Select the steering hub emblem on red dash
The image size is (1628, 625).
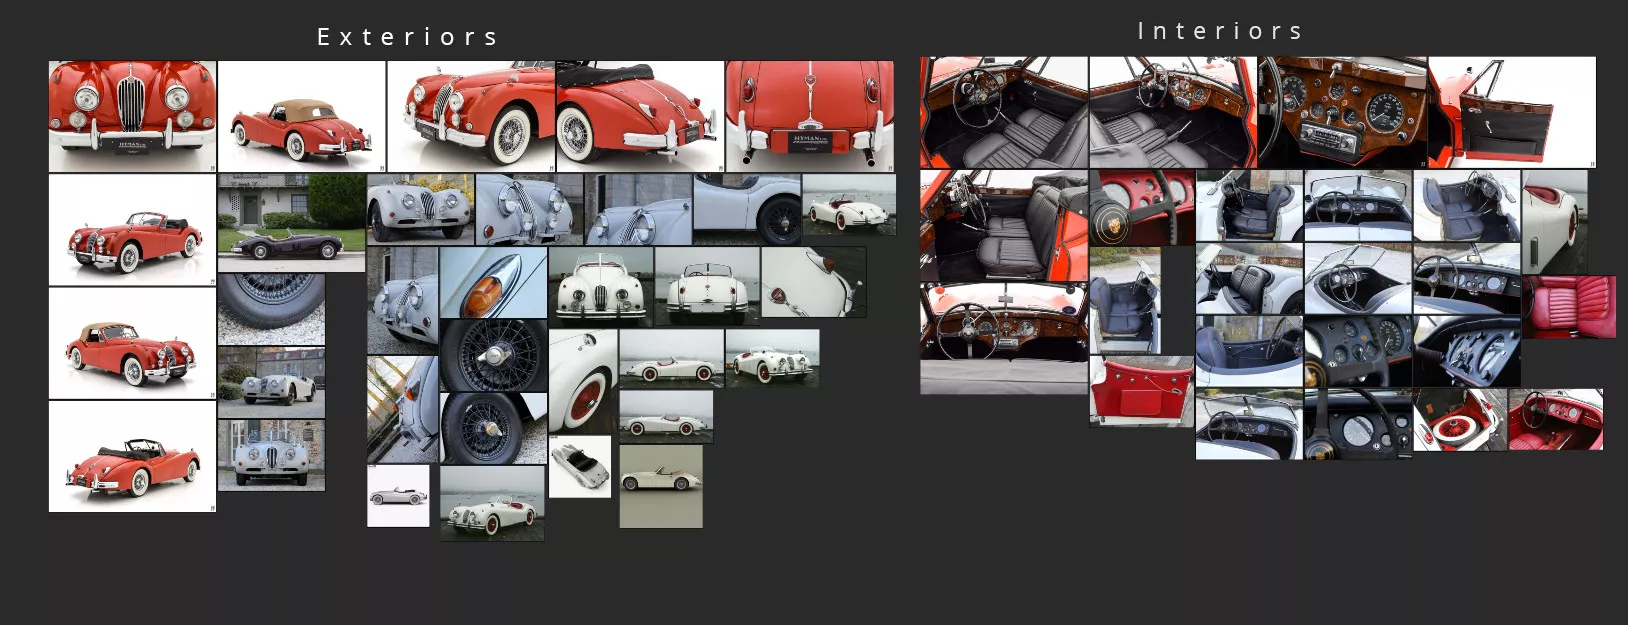(x=1141, y=208)
